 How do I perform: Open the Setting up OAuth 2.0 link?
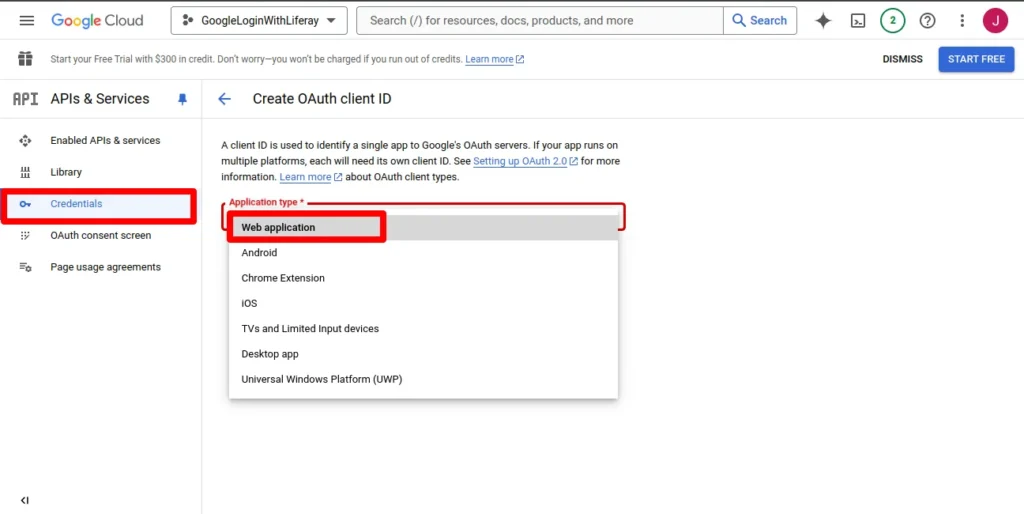[x=520, y=161]
